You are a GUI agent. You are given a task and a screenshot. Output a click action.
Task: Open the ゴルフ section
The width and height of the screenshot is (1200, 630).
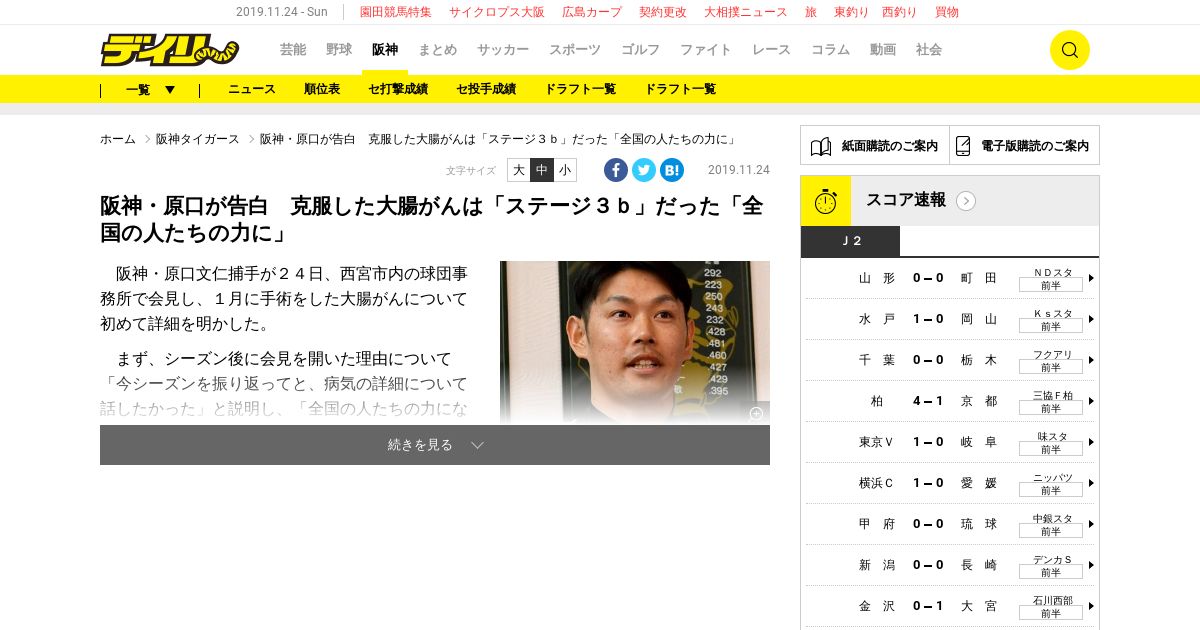coord(641,49)
